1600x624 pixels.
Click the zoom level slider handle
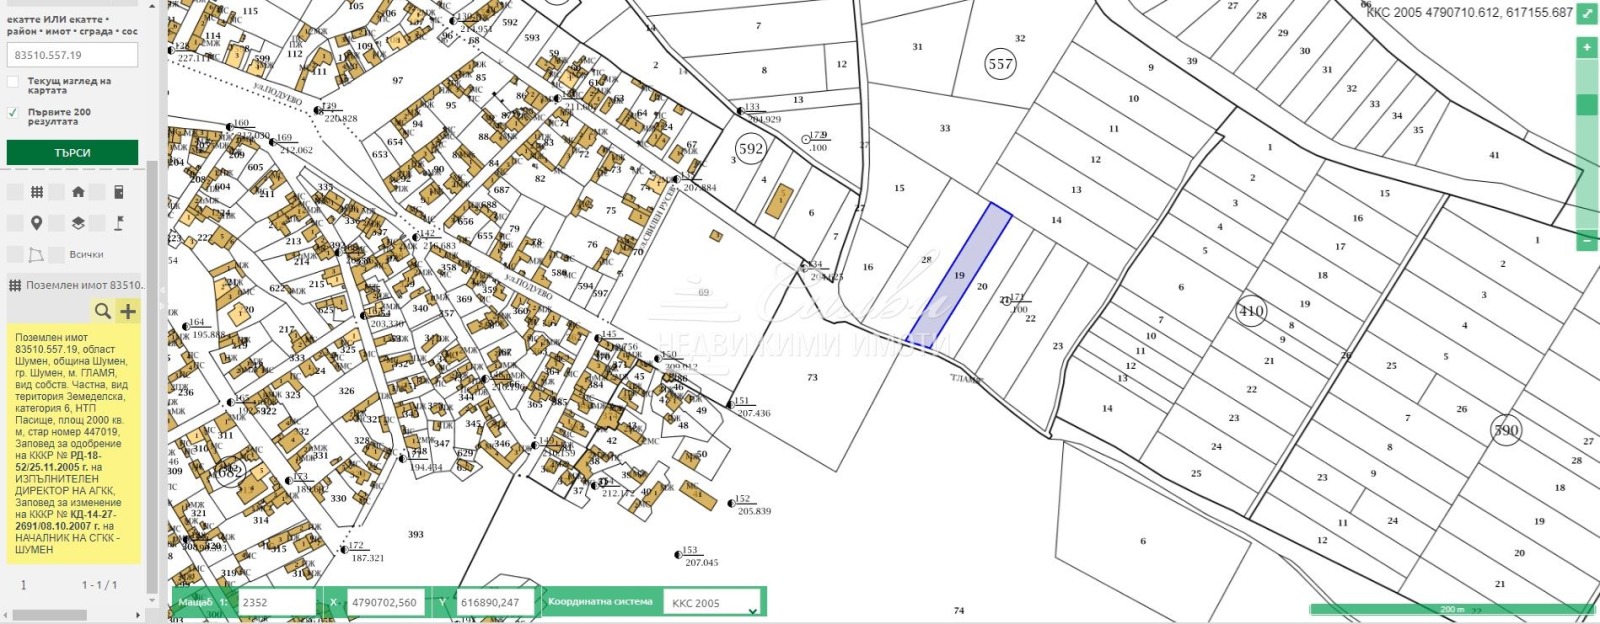(x=1587, y=105)
